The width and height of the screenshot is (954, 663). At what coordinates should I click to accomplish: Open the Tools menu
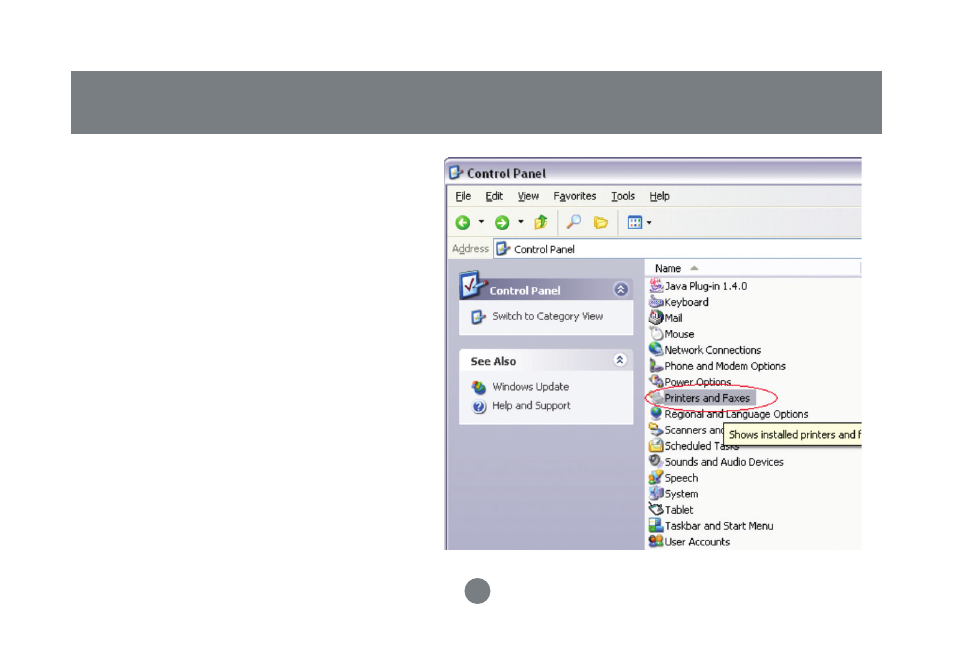pos(623,196)
